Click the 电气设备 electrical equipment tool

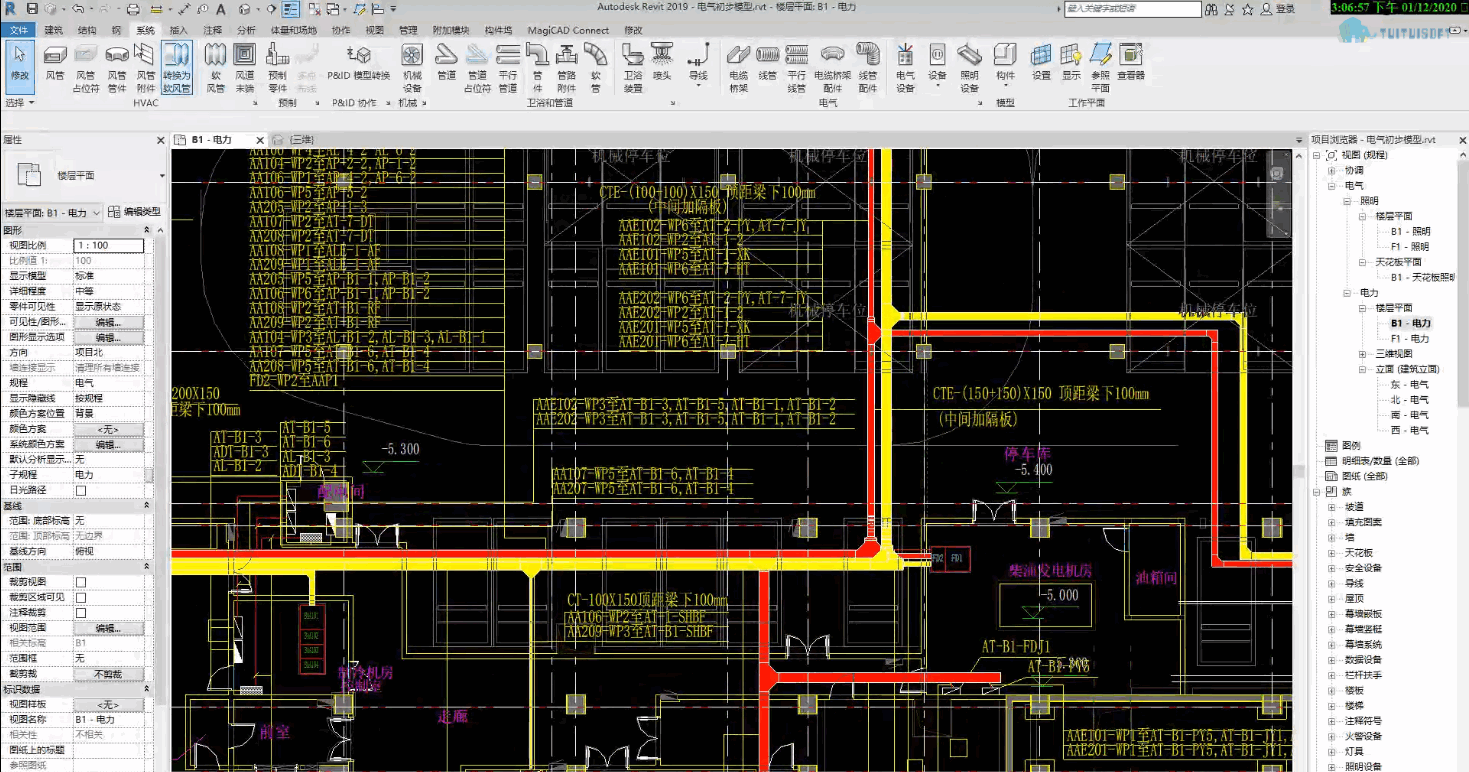[x=905, y=68]
